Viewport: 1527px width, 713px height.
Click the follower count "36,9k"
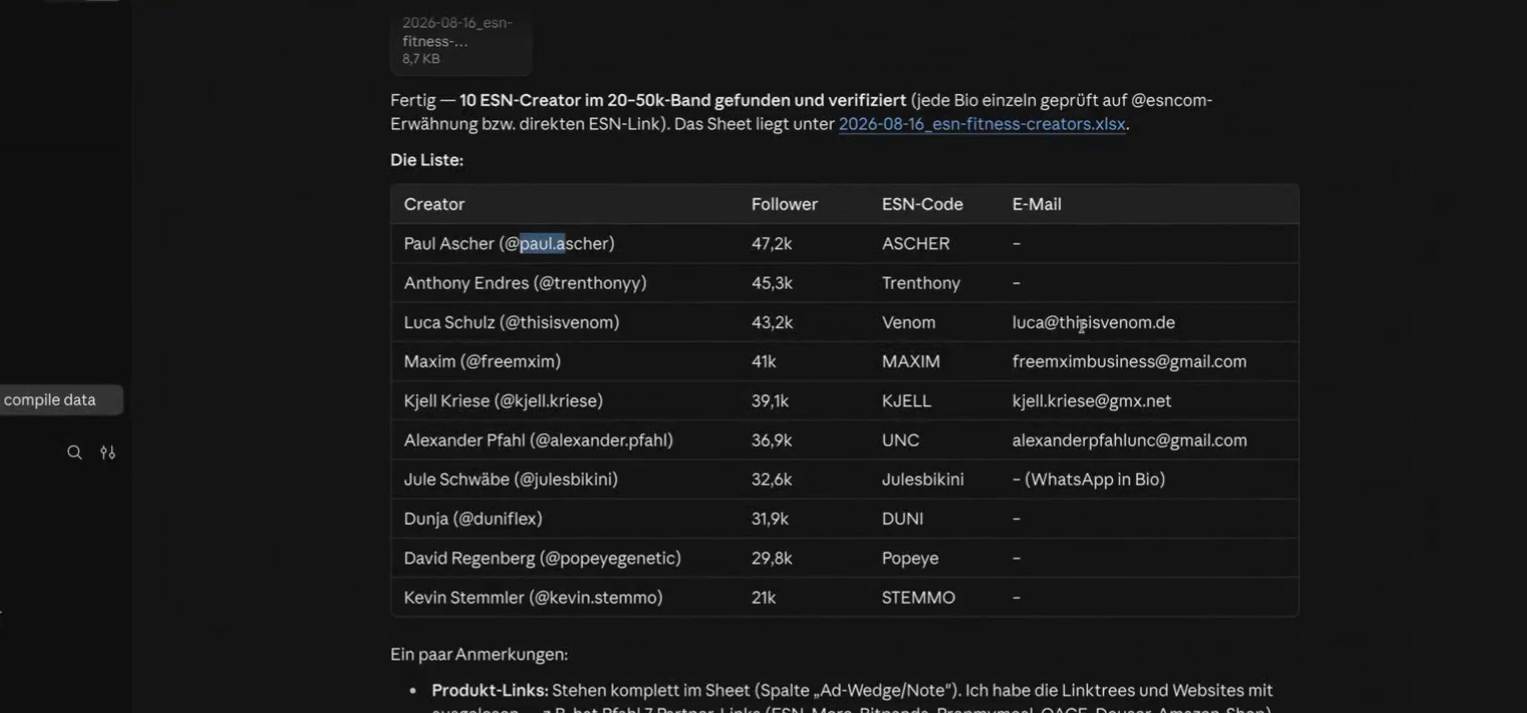(x=772, y=440)
